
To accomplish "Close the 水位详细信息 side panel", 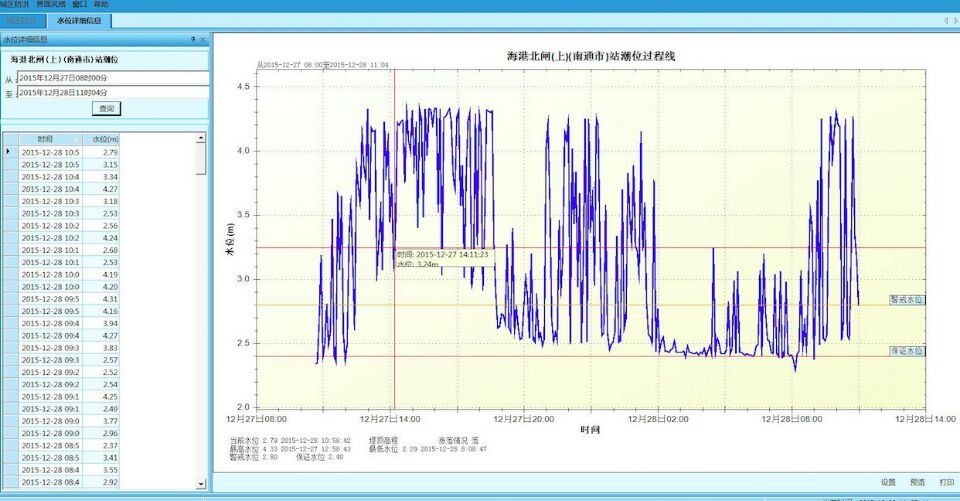I will tap(203, 39).
